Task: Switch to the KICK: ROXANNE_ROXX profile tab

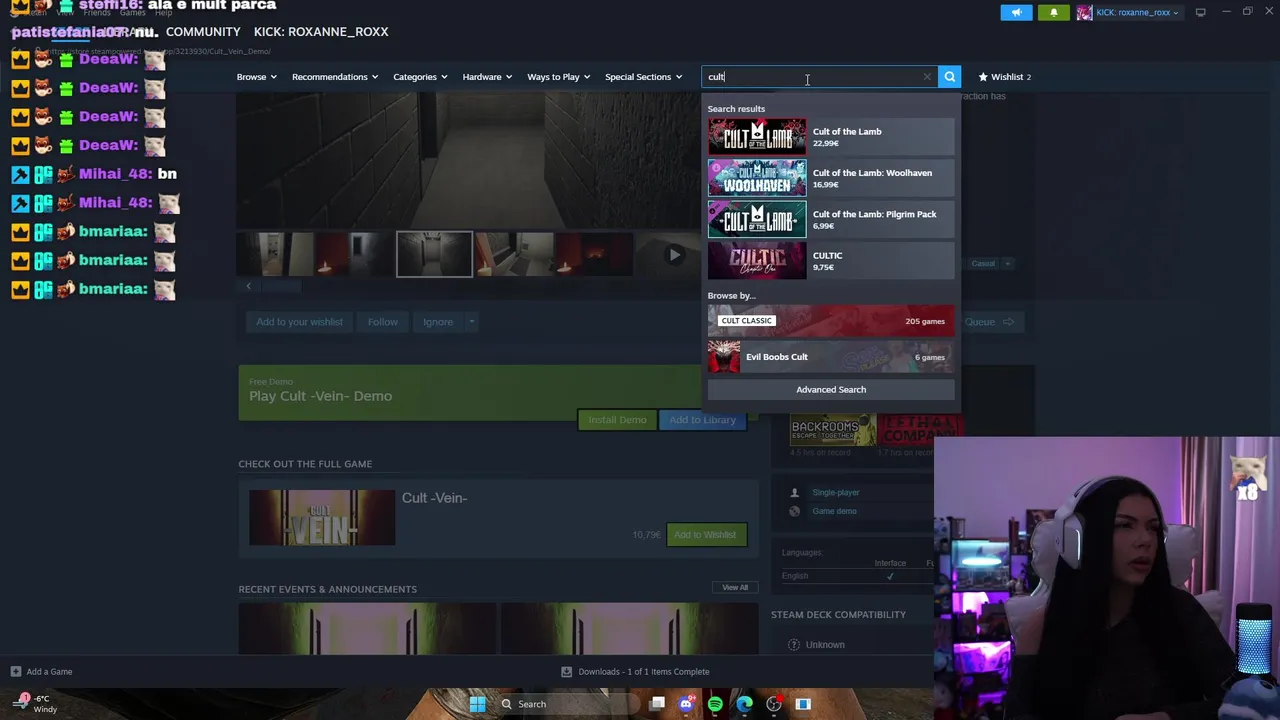Action: coord(321,32)
